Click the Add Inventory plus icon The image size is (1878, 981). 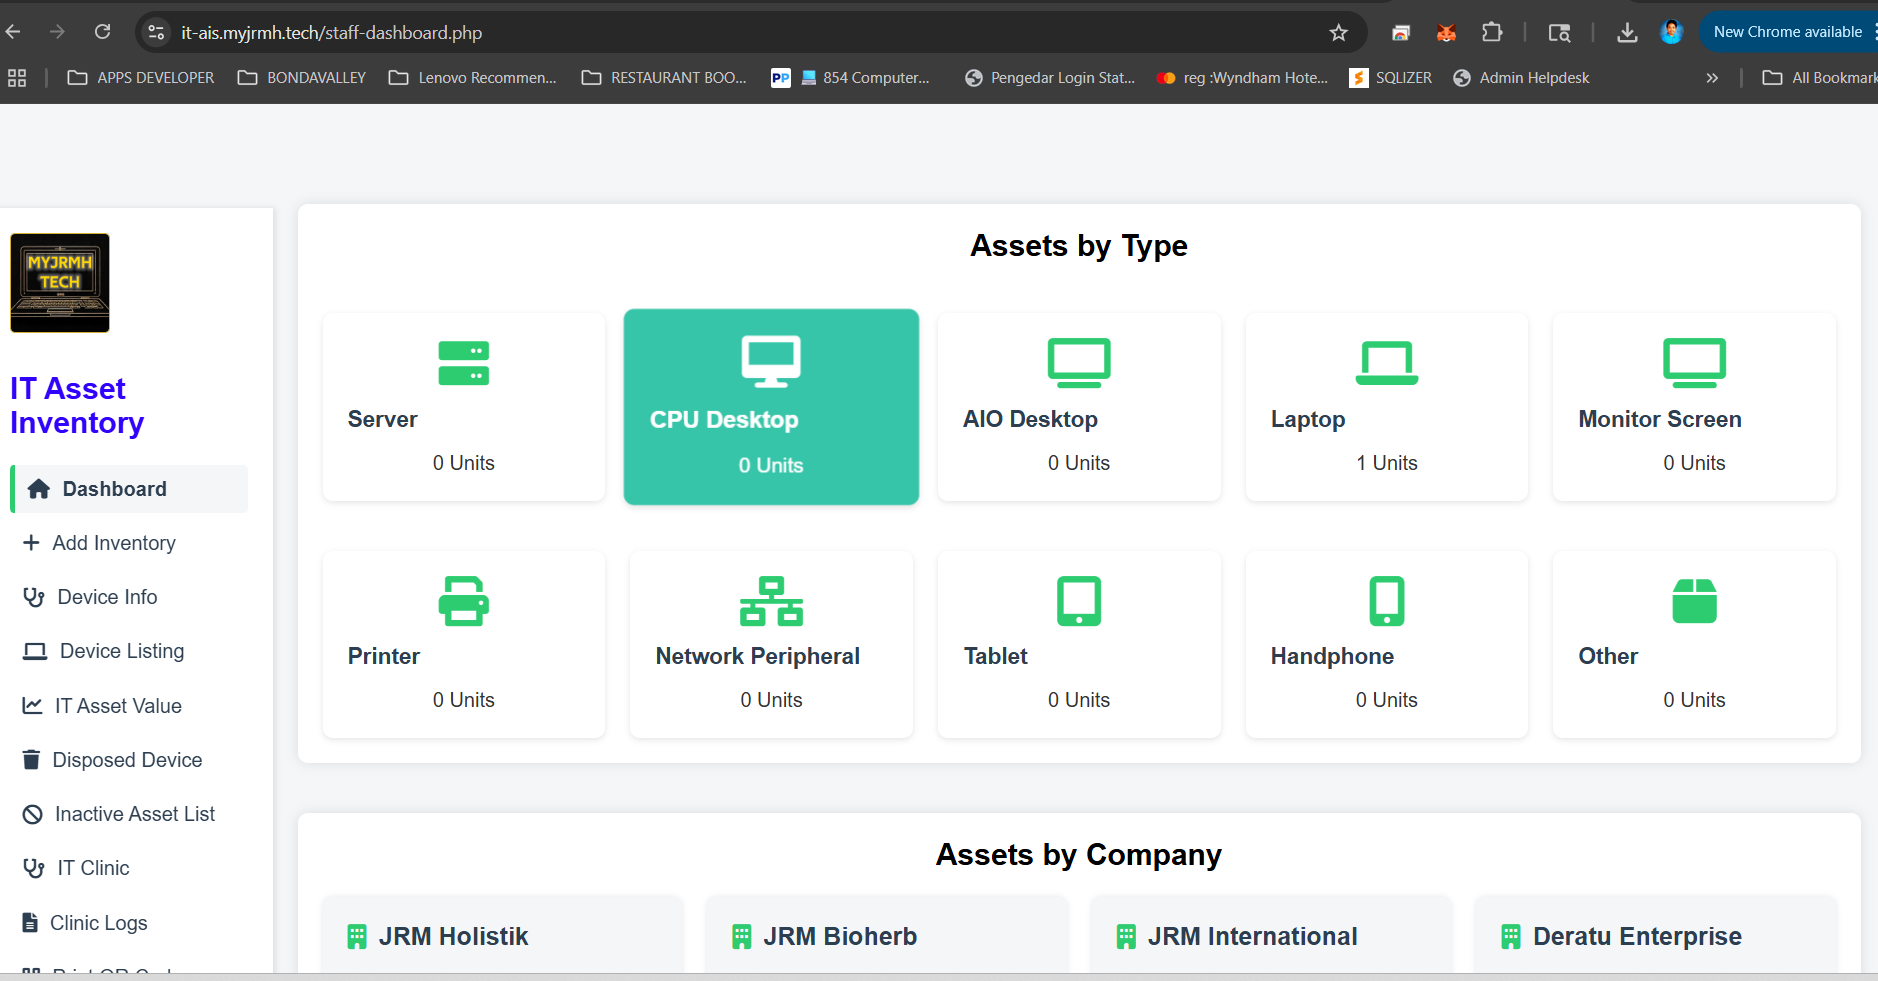33,542
